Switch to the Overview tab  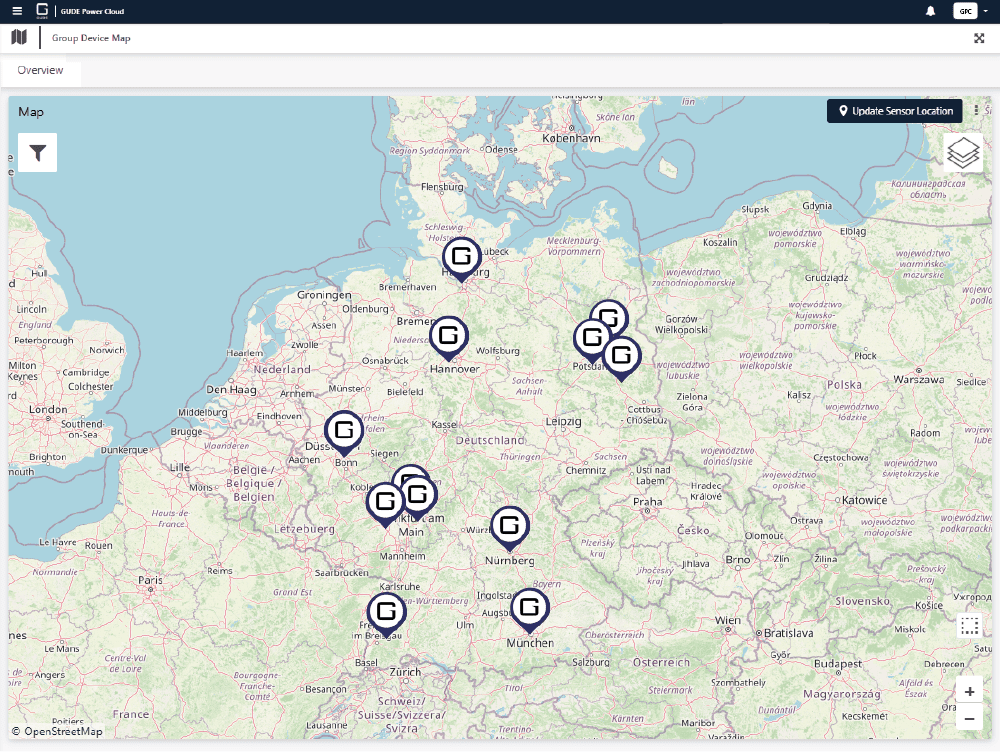[40, 70]
